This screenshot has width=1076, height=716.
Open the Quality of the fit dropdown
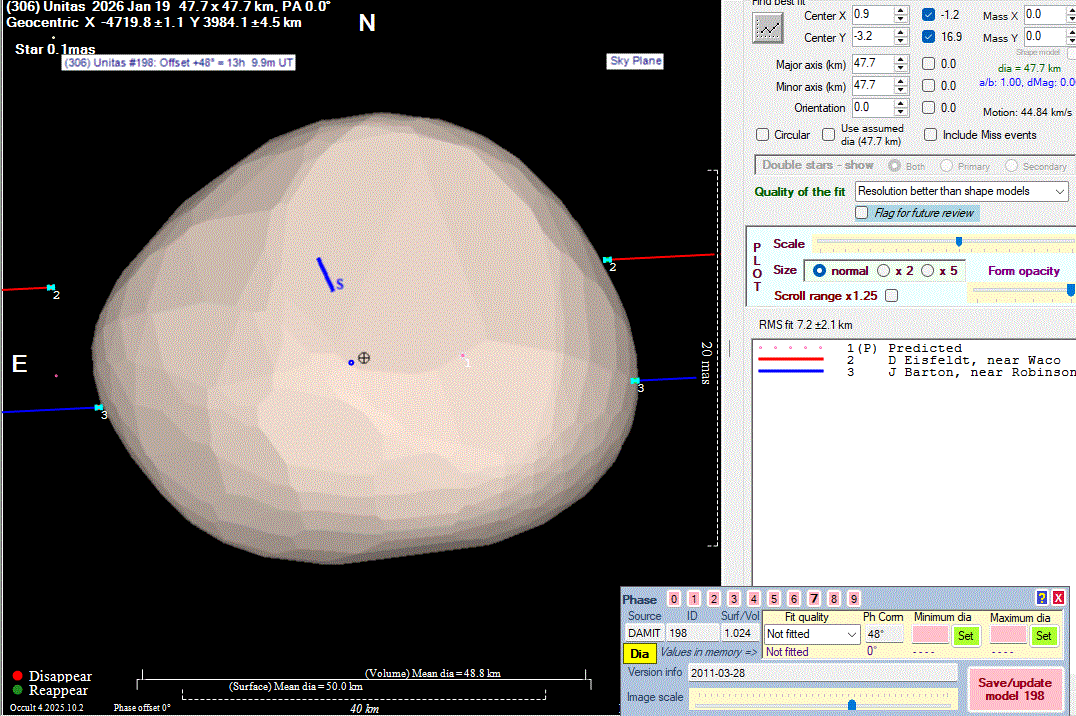tap(961, 191)
